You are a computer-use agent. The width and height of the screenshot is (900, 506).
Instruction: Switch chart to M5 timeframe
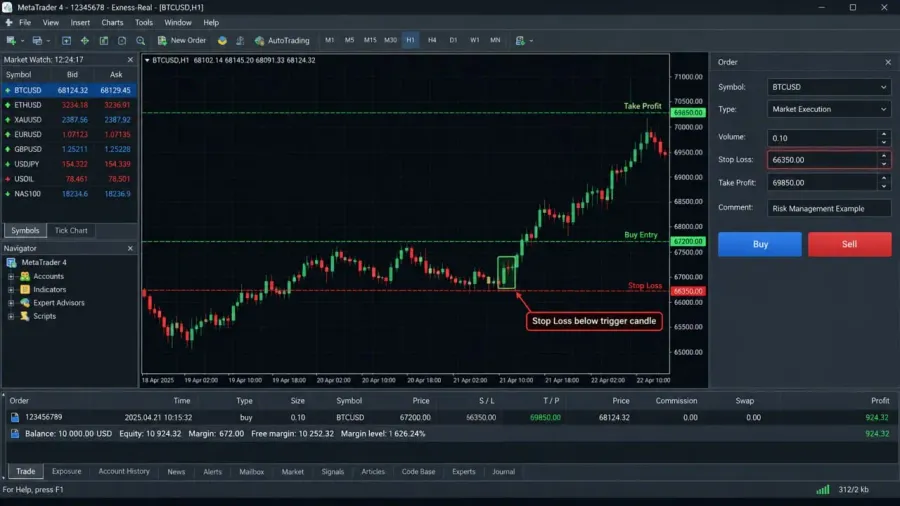349,40
